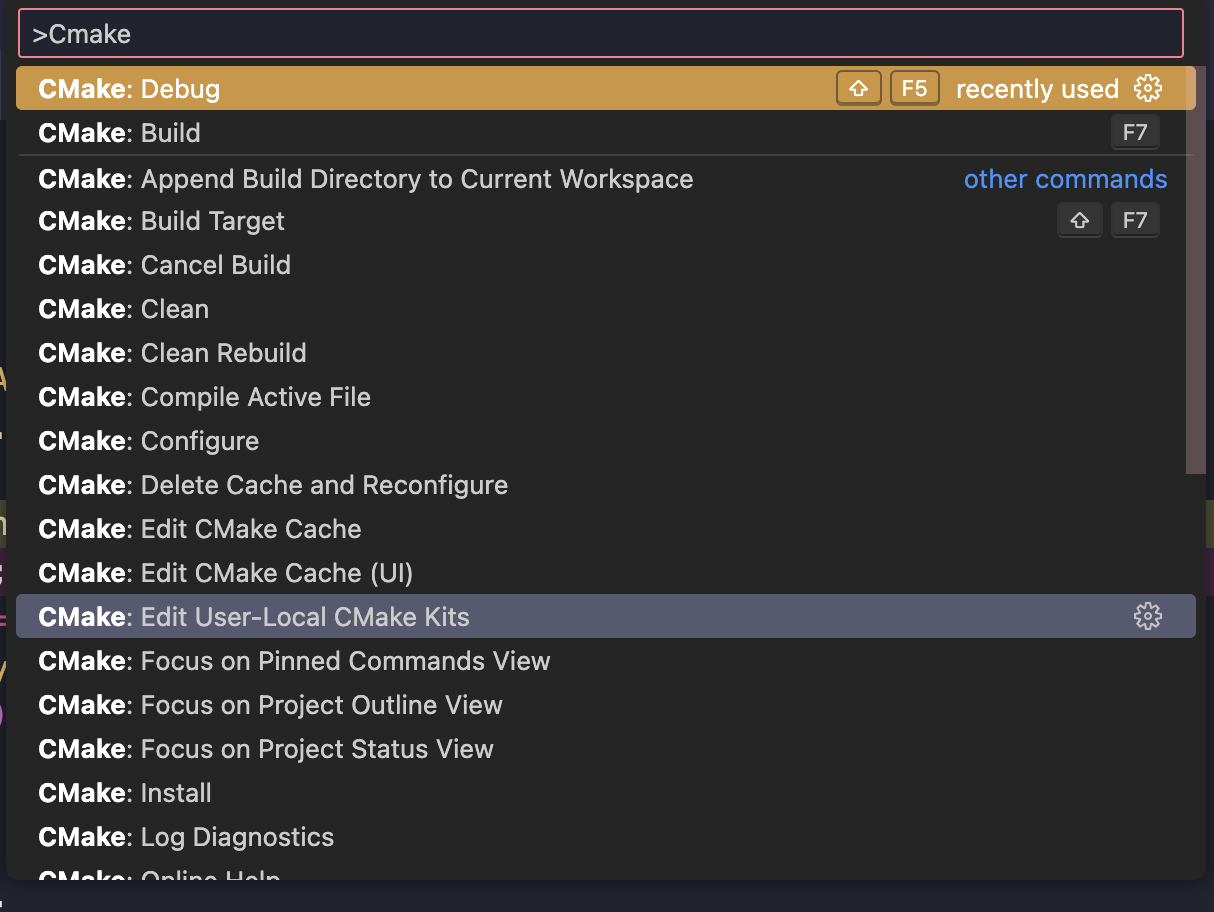This screenshot has height=912, width=1214.
Task: Choose CMake: Focus on Project Outline View
Action: click(400, 705)
